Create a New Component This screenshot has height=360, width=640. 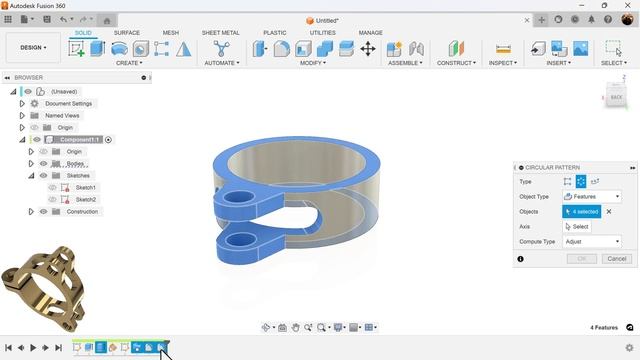click(x=394, y=49)
